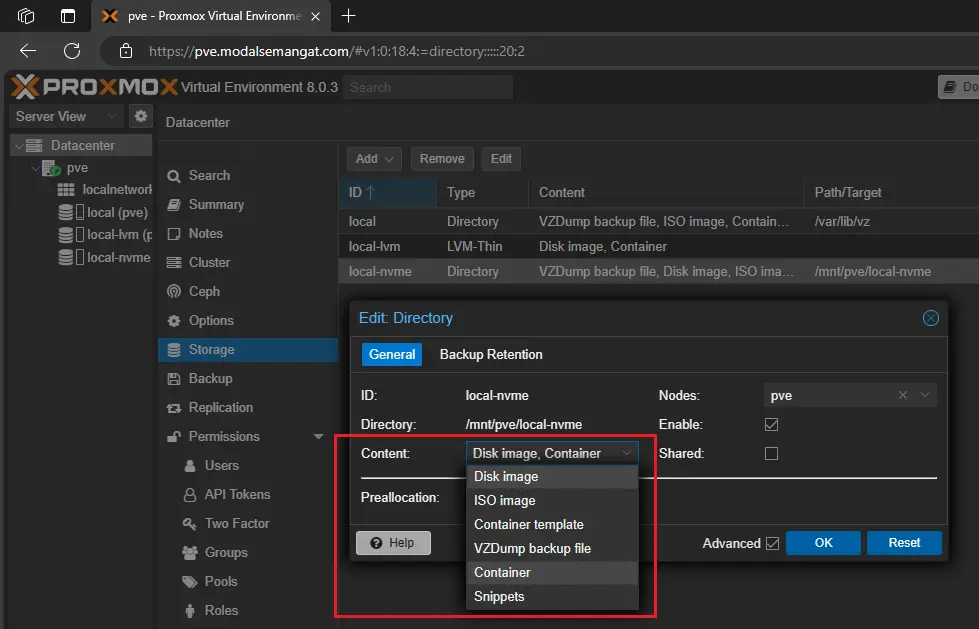Open the Server View settings gear
The width and height of the screenshot is (979, 629).
coord(141,116)
